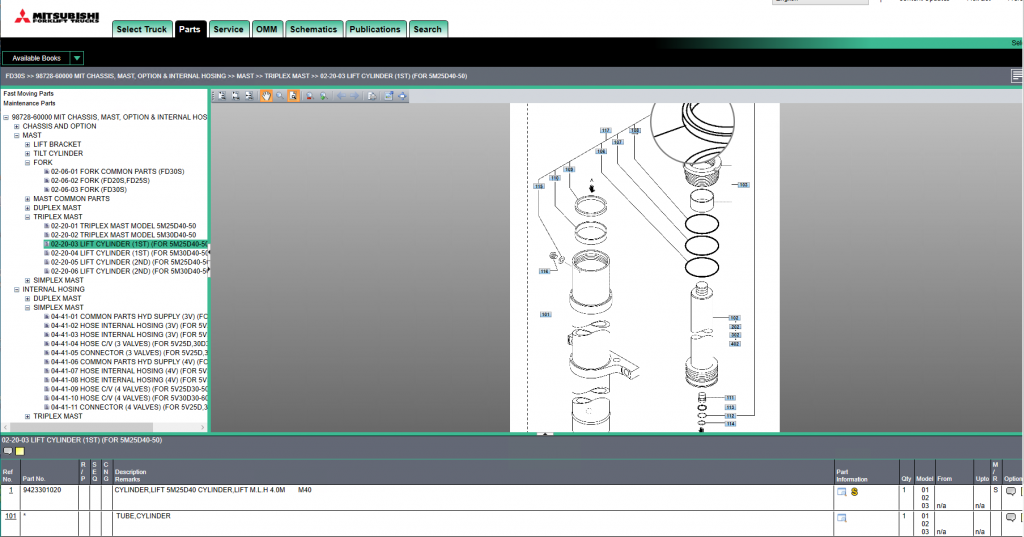Open the Select Truck tab
The image size is (1024, 537).
pos(142,29)
